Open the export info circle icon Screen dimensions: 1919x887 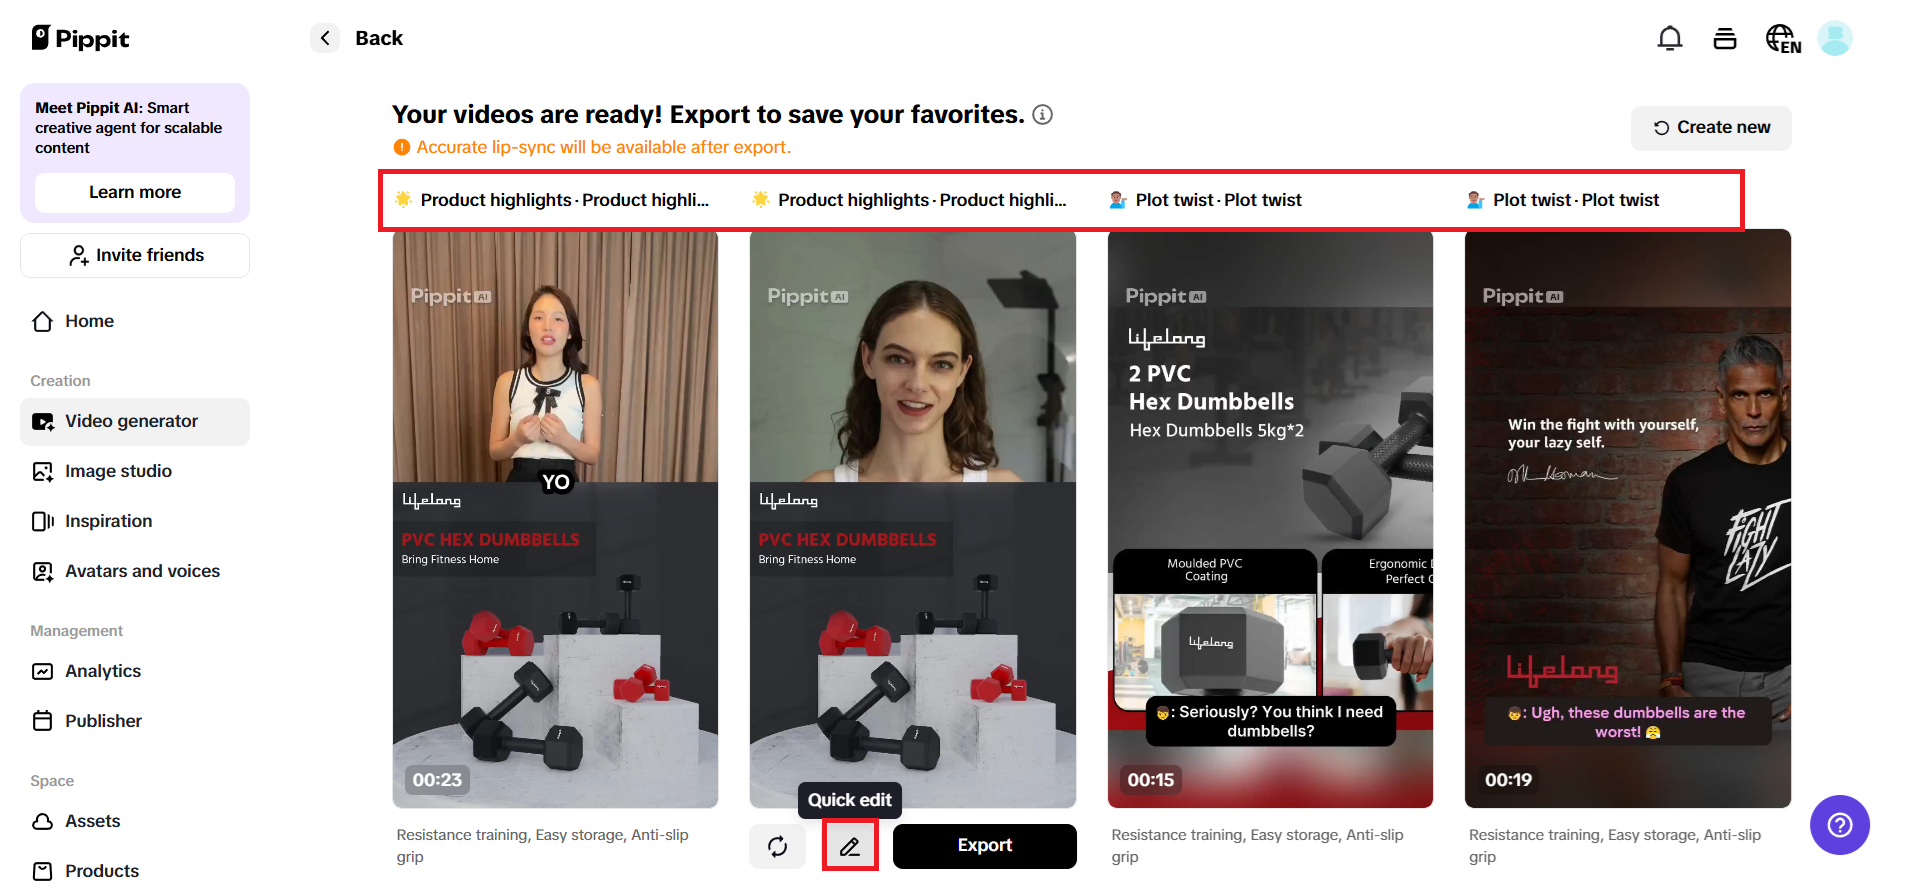tap(1042, 115)
